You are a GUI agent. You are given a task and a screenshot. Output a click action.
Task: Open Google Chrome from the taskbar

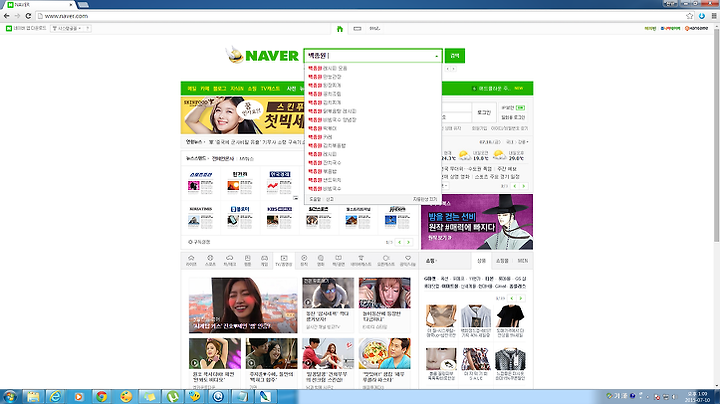[x=101, y=396]
